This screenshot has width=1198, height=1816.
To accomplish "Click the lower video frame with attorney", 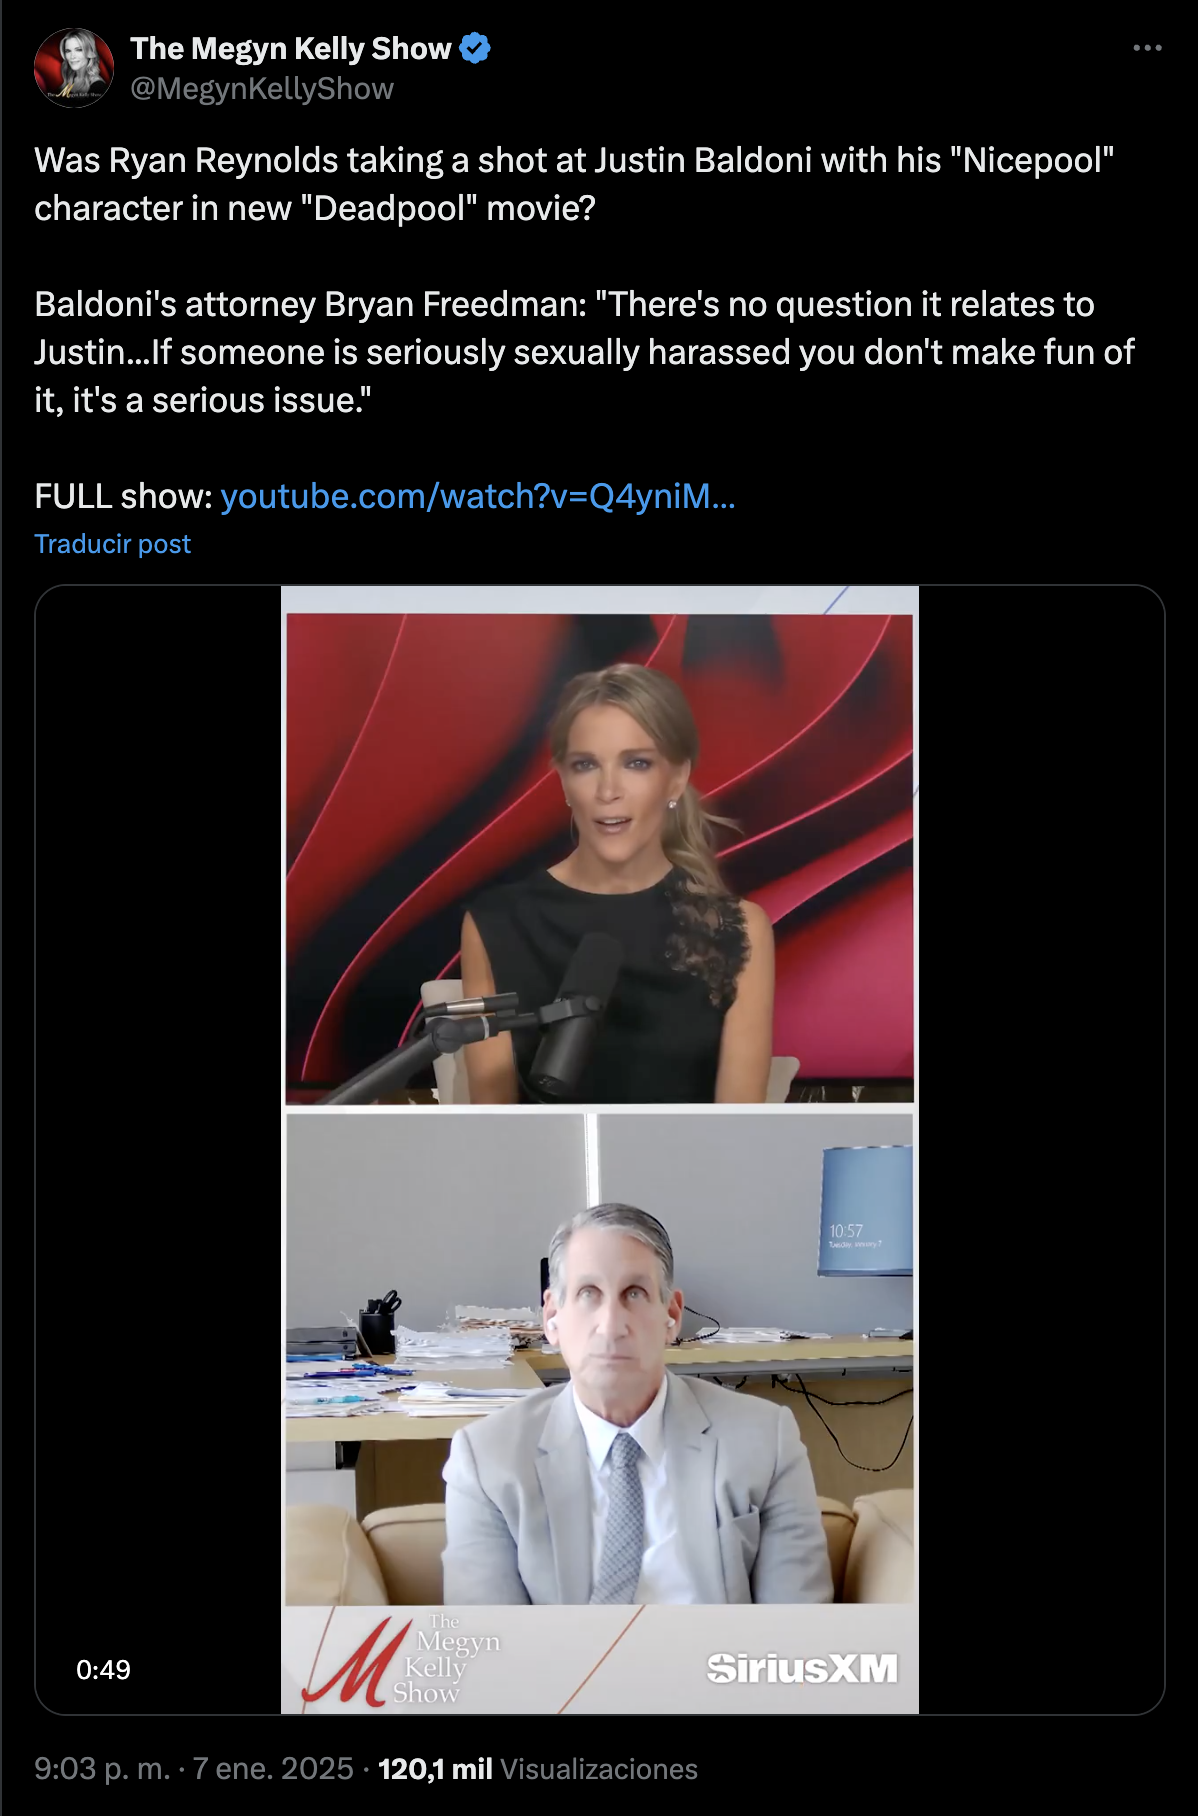I will pos(600,1359).
